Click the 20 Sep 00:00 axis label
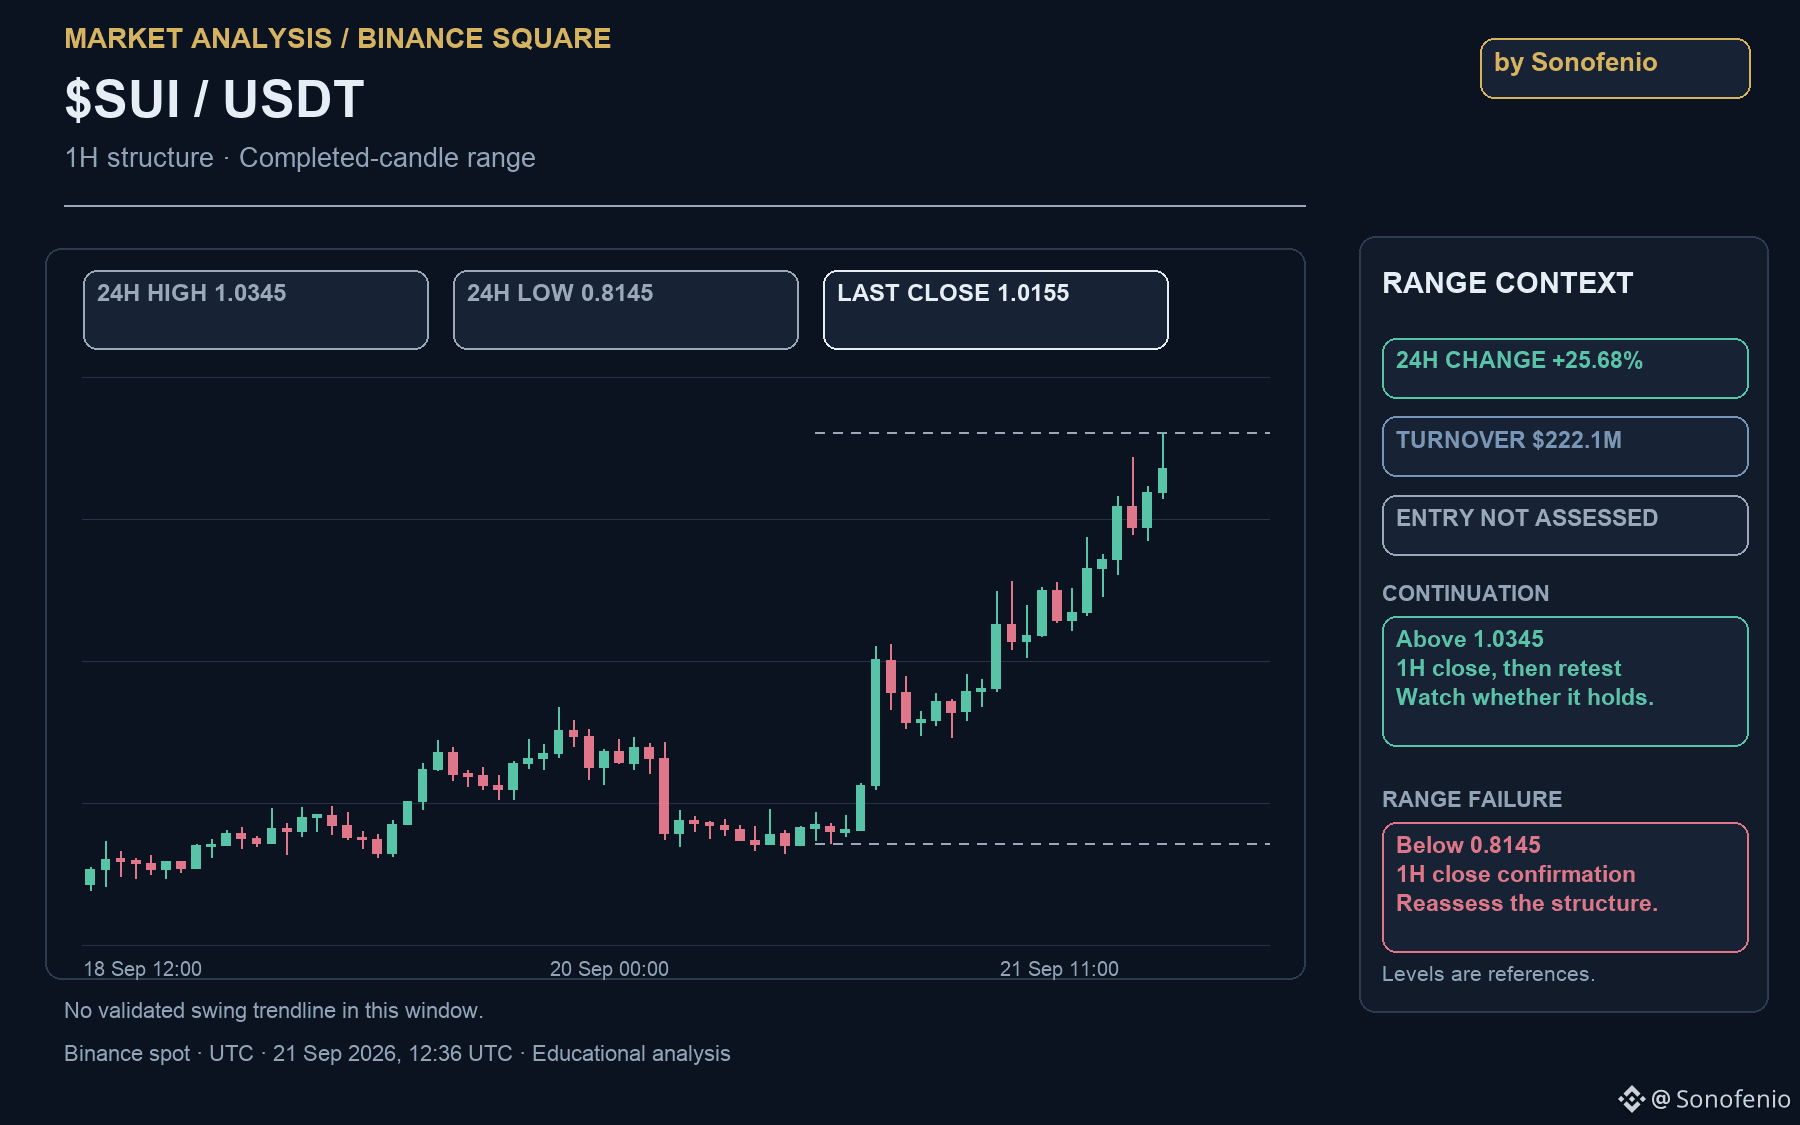The height and width of the screenshot is (1125, 1800). click(x=609, y=968)
